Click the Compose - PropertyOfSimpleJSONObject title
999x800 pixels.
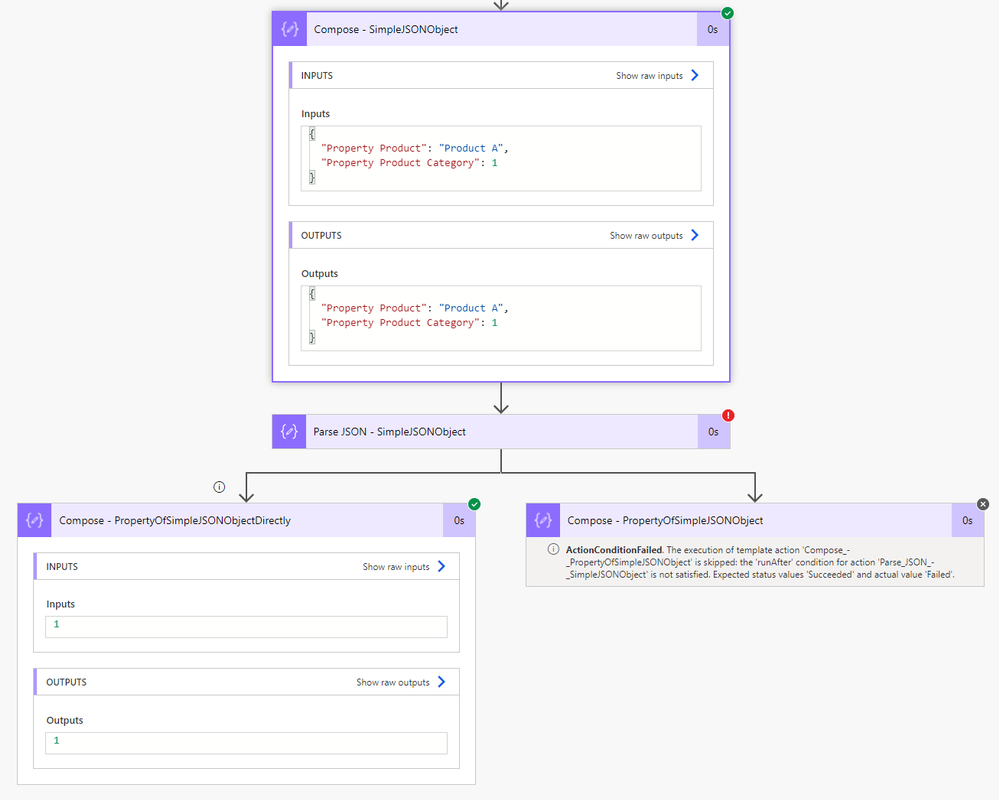click(665, 520)
